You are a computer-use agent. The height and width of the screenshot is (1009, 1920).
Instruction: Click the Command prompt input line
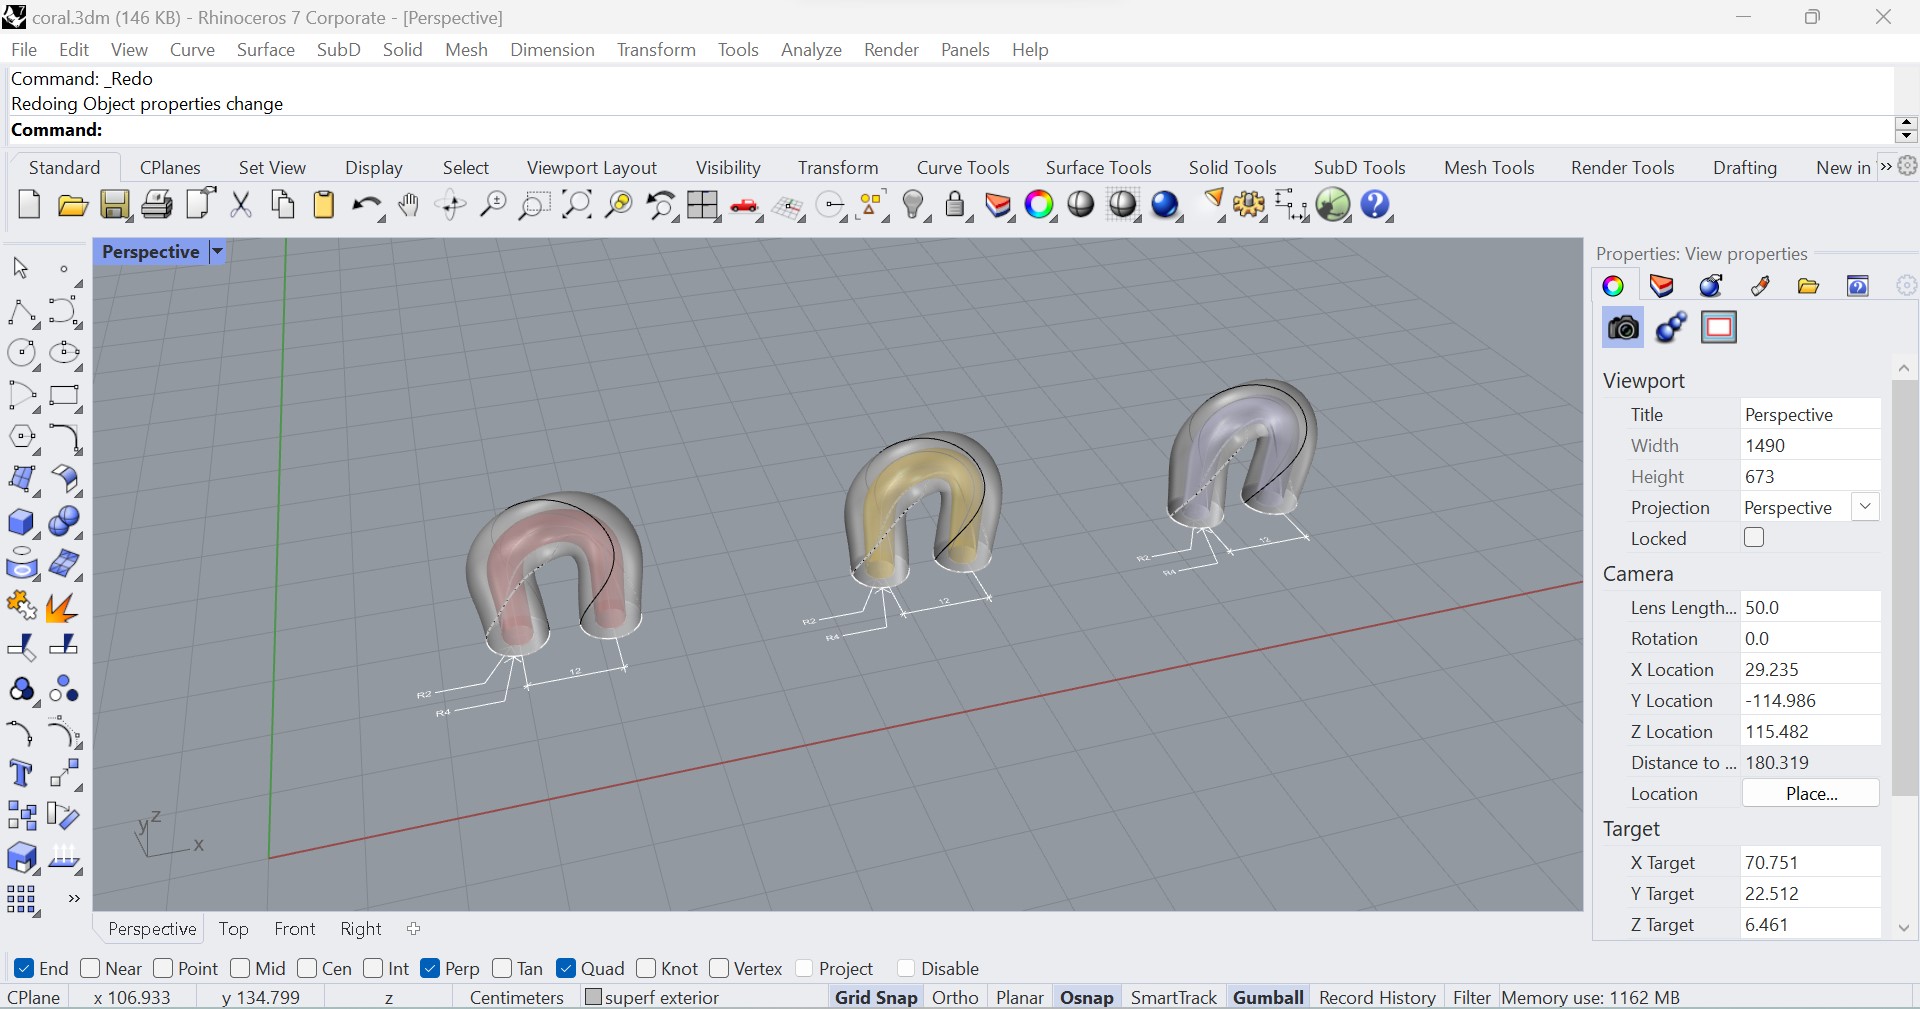click(x=950, y=130)
